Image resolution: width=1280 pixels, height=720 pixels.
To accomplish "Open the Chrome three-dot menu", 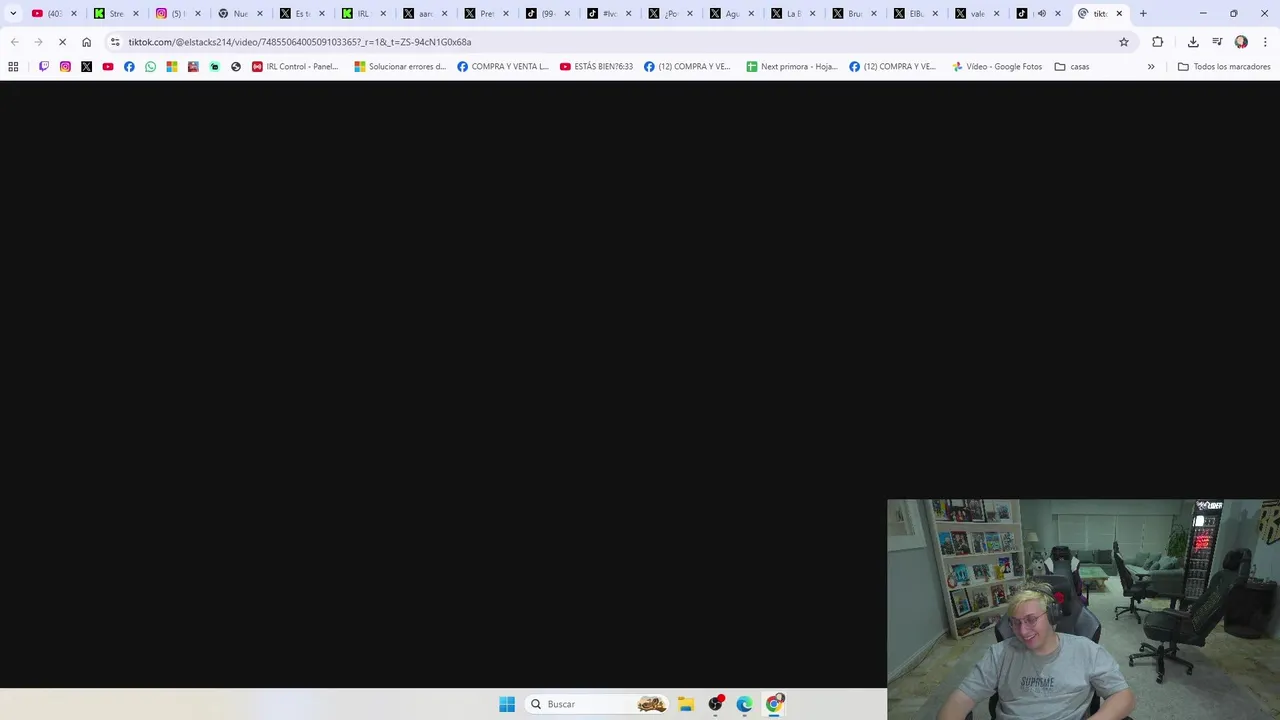I will (x=1265, y=42).
